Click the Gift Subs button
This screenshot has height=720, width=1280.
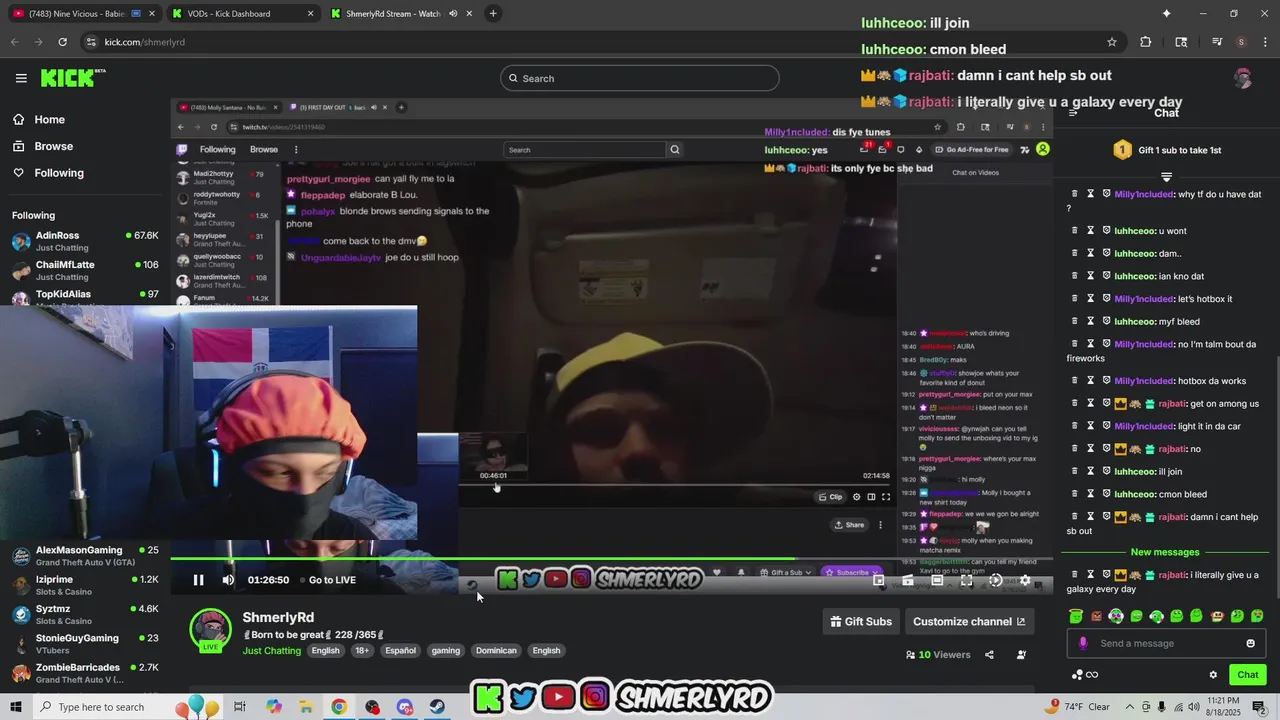click(861, 621)
